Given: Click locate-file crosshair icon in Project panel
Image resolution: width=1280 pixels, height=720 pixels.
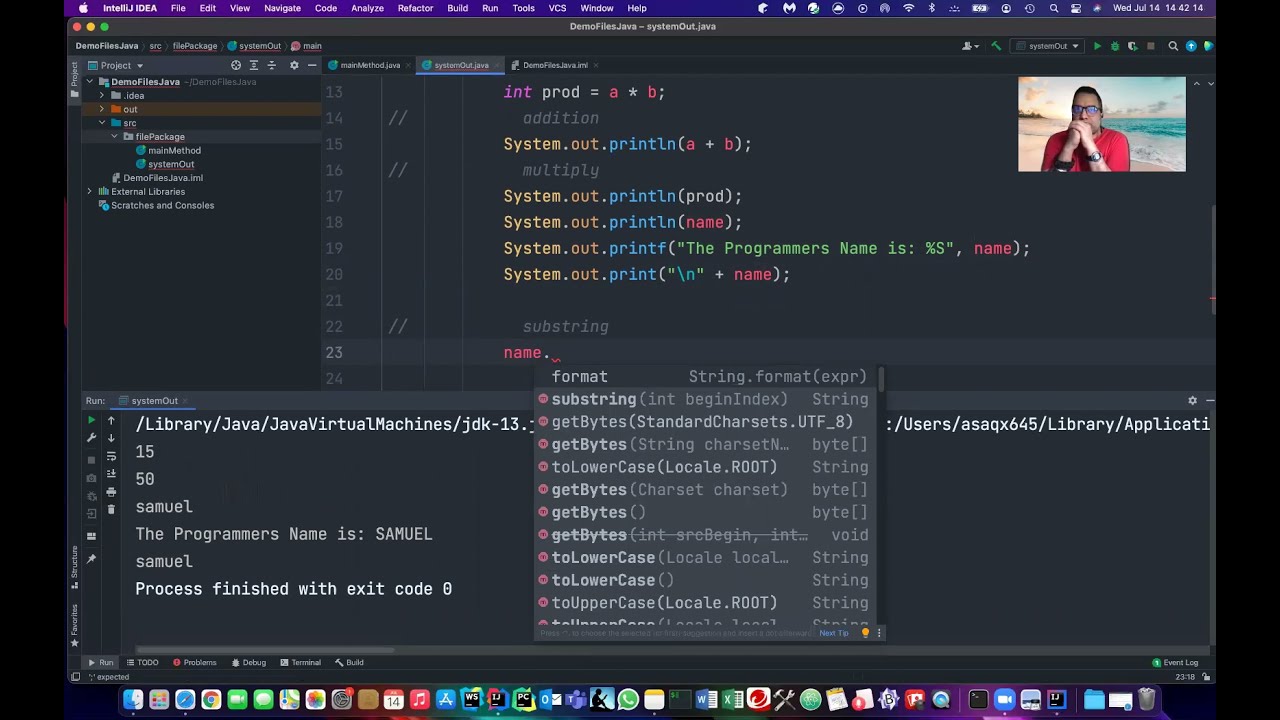Looking at the screenshot, I should point(236,65).
